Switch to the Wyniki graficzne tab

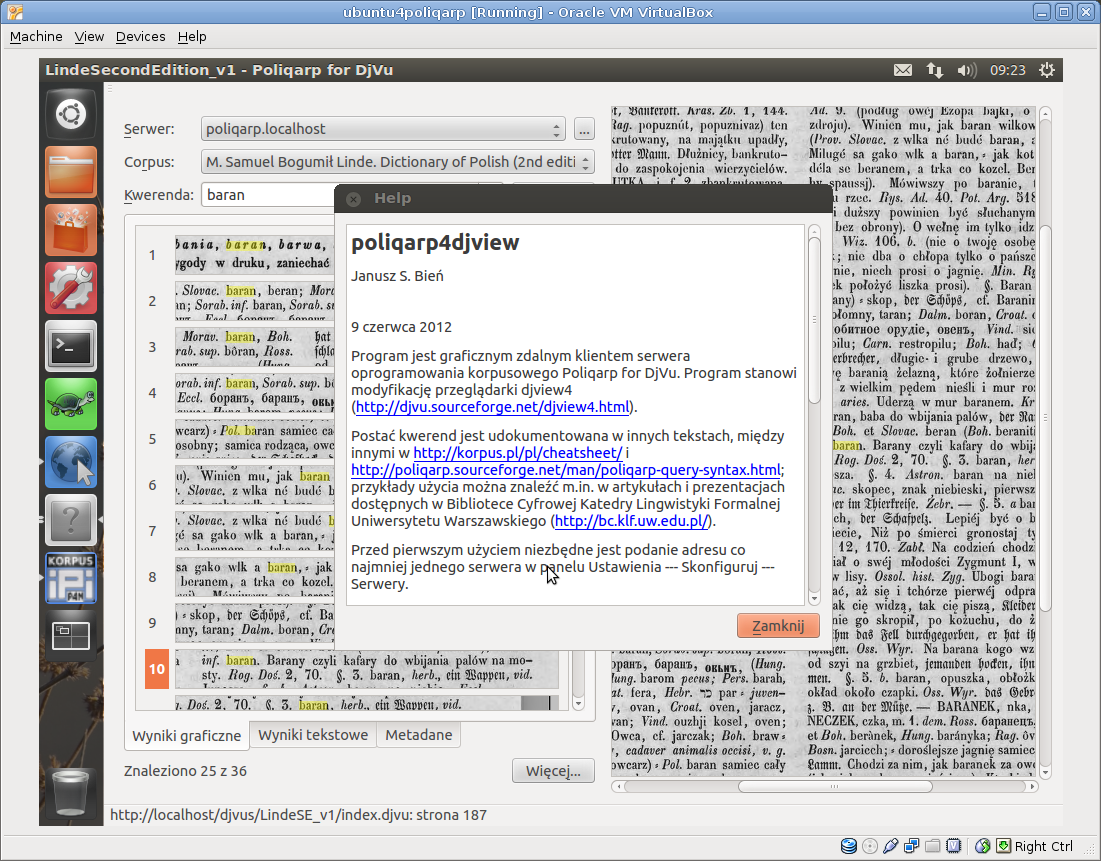(x=187, y=735)
